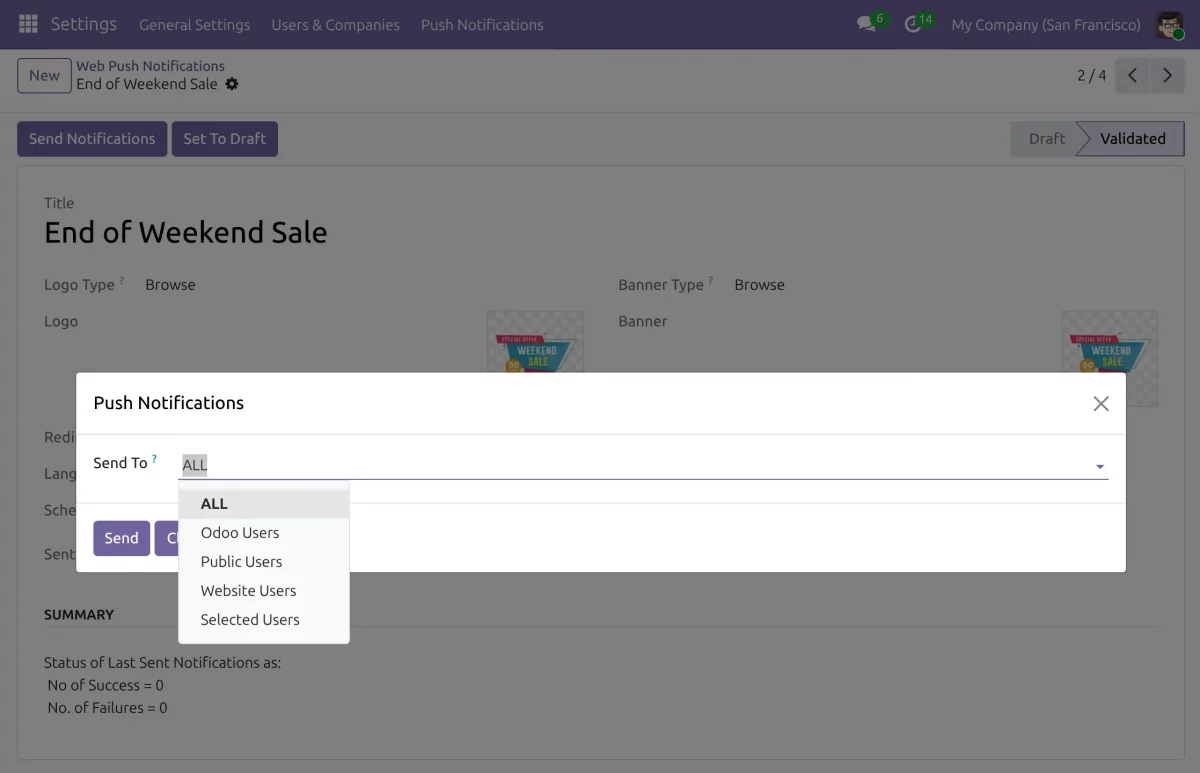
Task: Click the Logo weekend sale thumbnail
Action: coord(535,342)
